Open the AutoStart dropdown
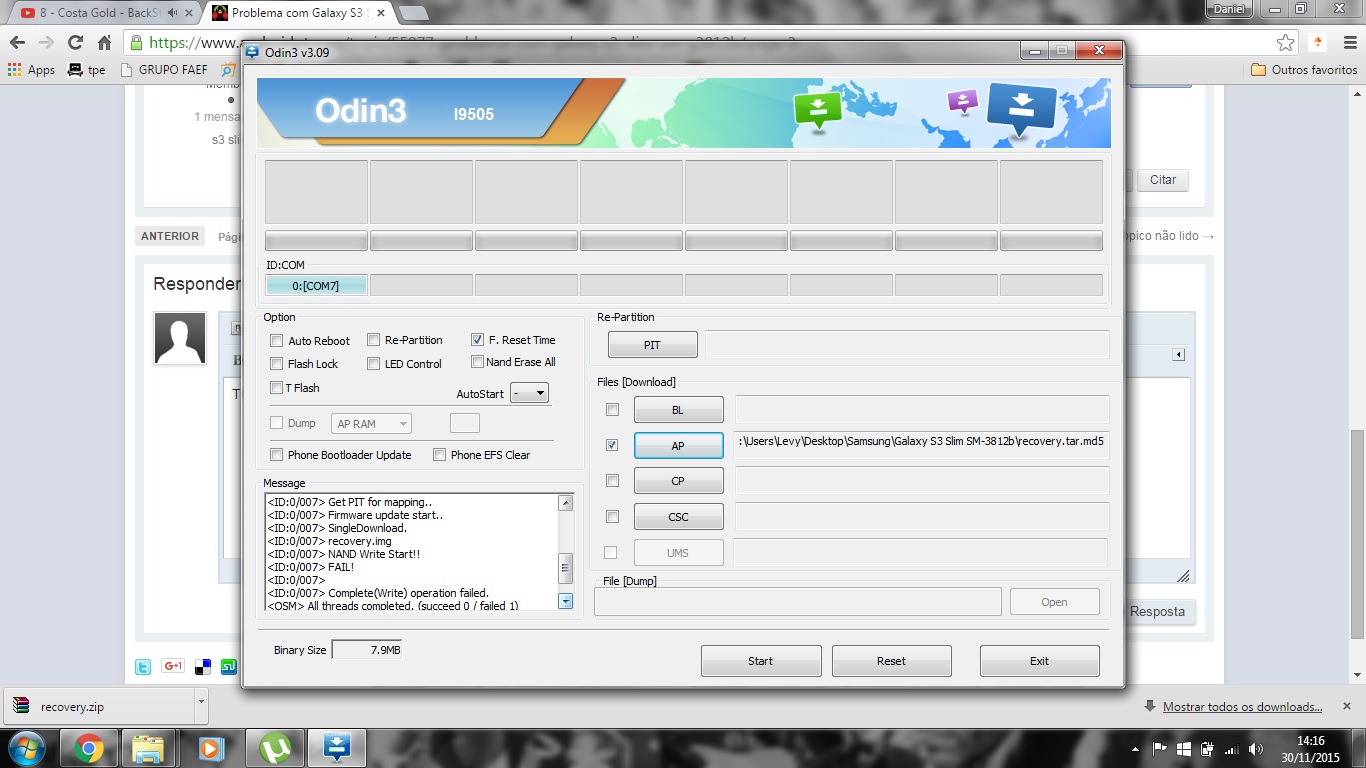Viewport: 1366px width, 768px height. [529, 393]
